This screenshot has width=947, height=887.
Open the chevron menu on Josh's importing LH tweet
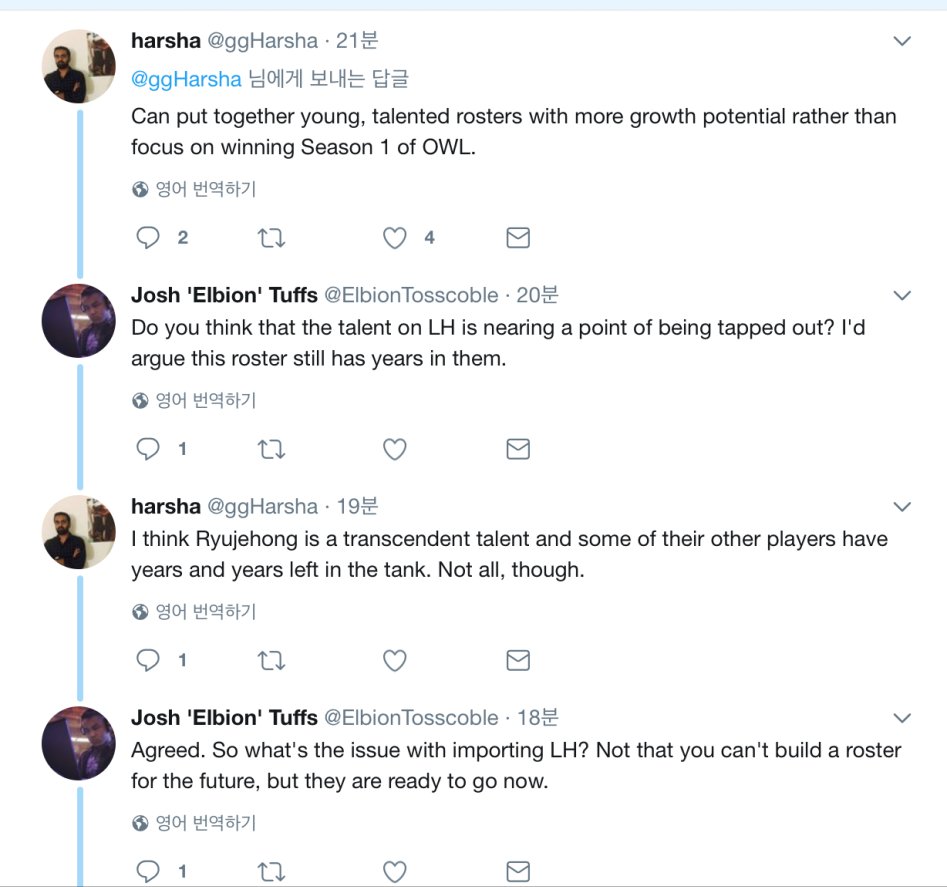(x=902, y=719)
